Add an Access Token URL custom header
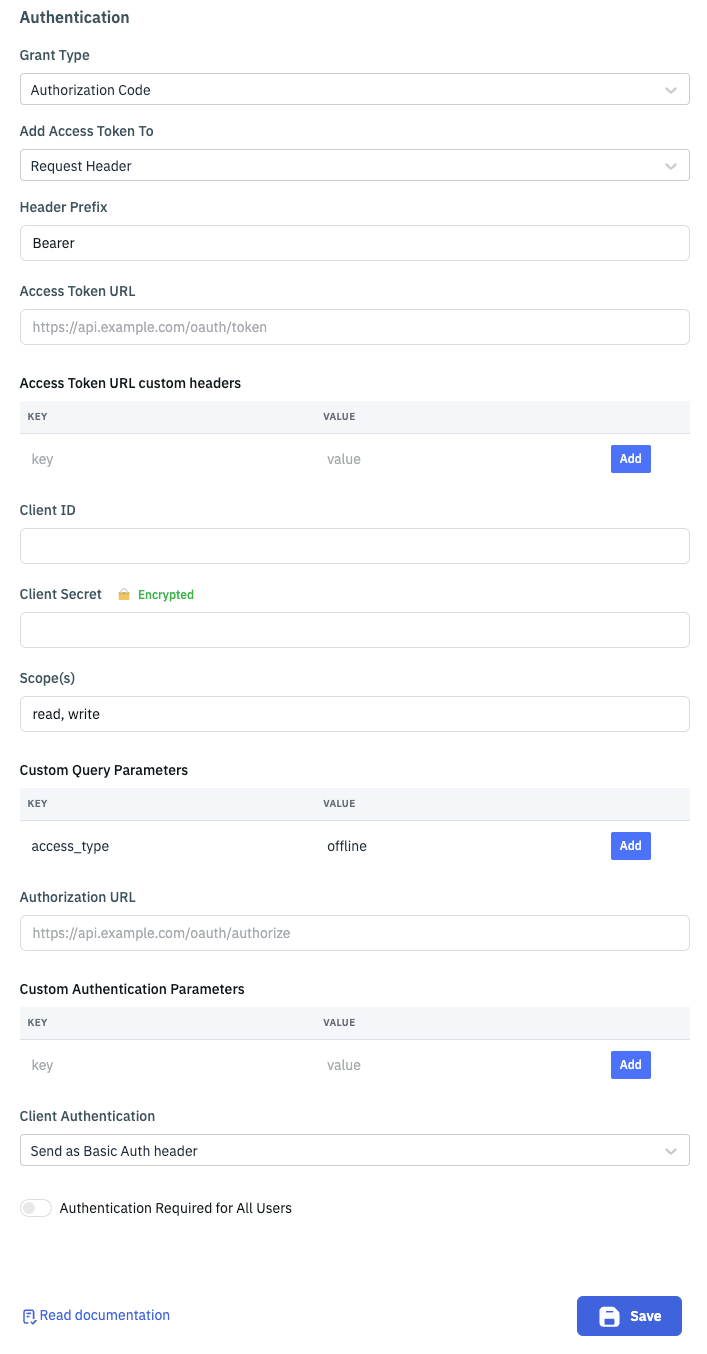 pos(630,459)
